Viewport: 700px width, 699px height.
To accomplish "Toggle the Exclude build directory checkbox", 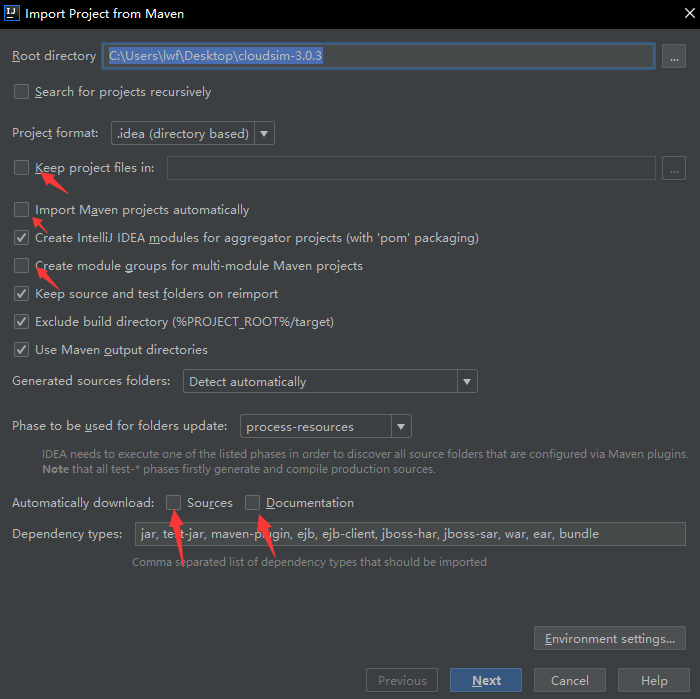I will pyautogui.click(x=21, y=321).
